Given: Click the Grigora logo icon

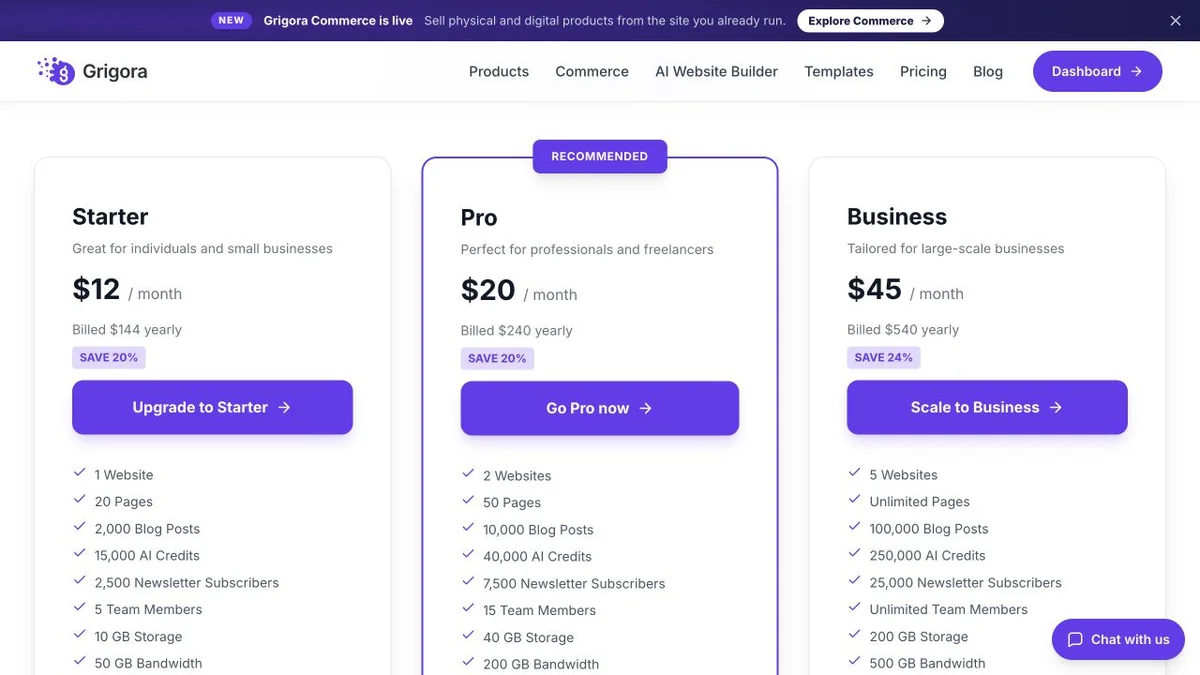Looking at the screenshot, I should click(56, 71).
